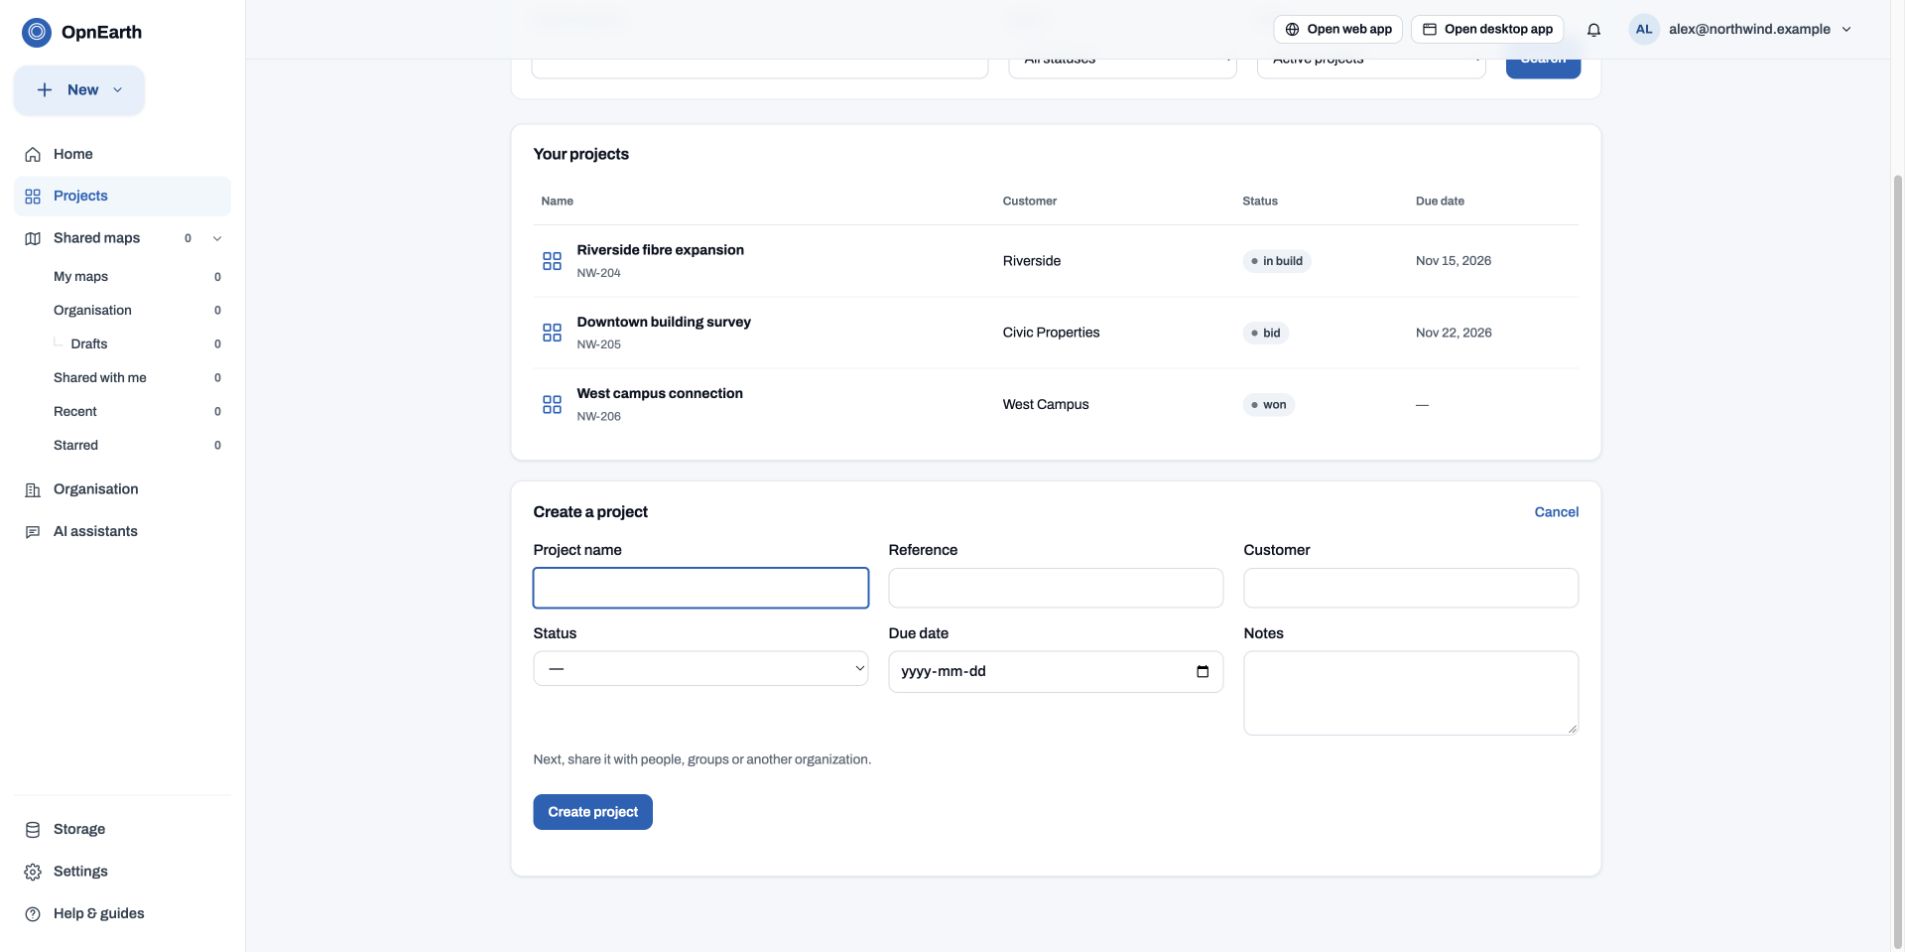
Task: Focus the Customer input field
Action: [x=1410, y=588]
